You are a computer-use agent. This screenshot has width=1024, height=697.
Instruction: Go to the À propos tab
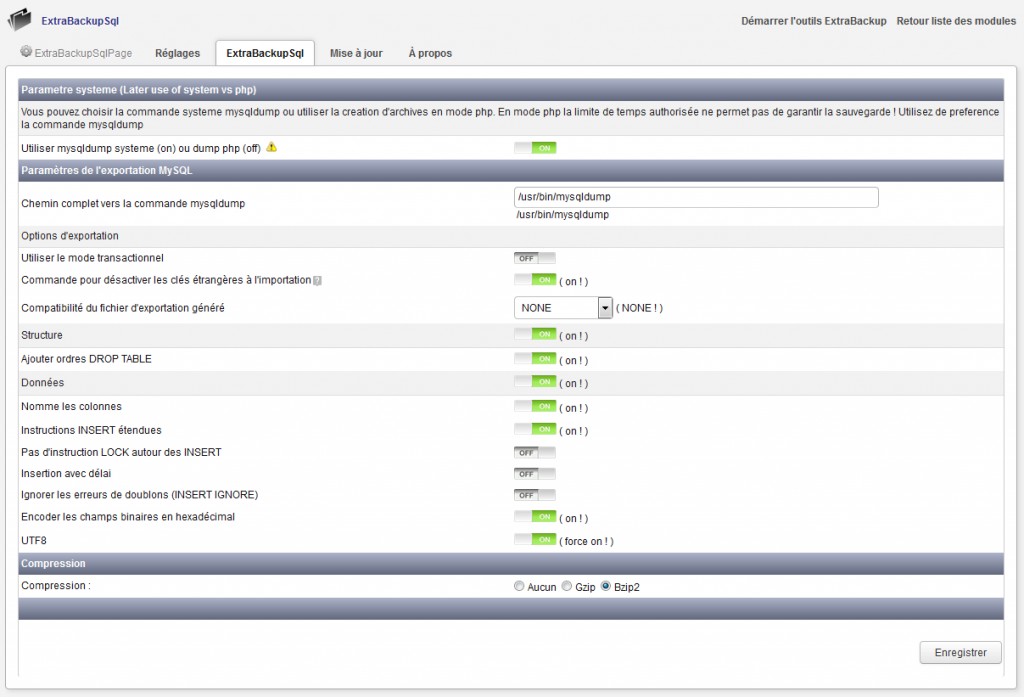(x=430, y=54)
